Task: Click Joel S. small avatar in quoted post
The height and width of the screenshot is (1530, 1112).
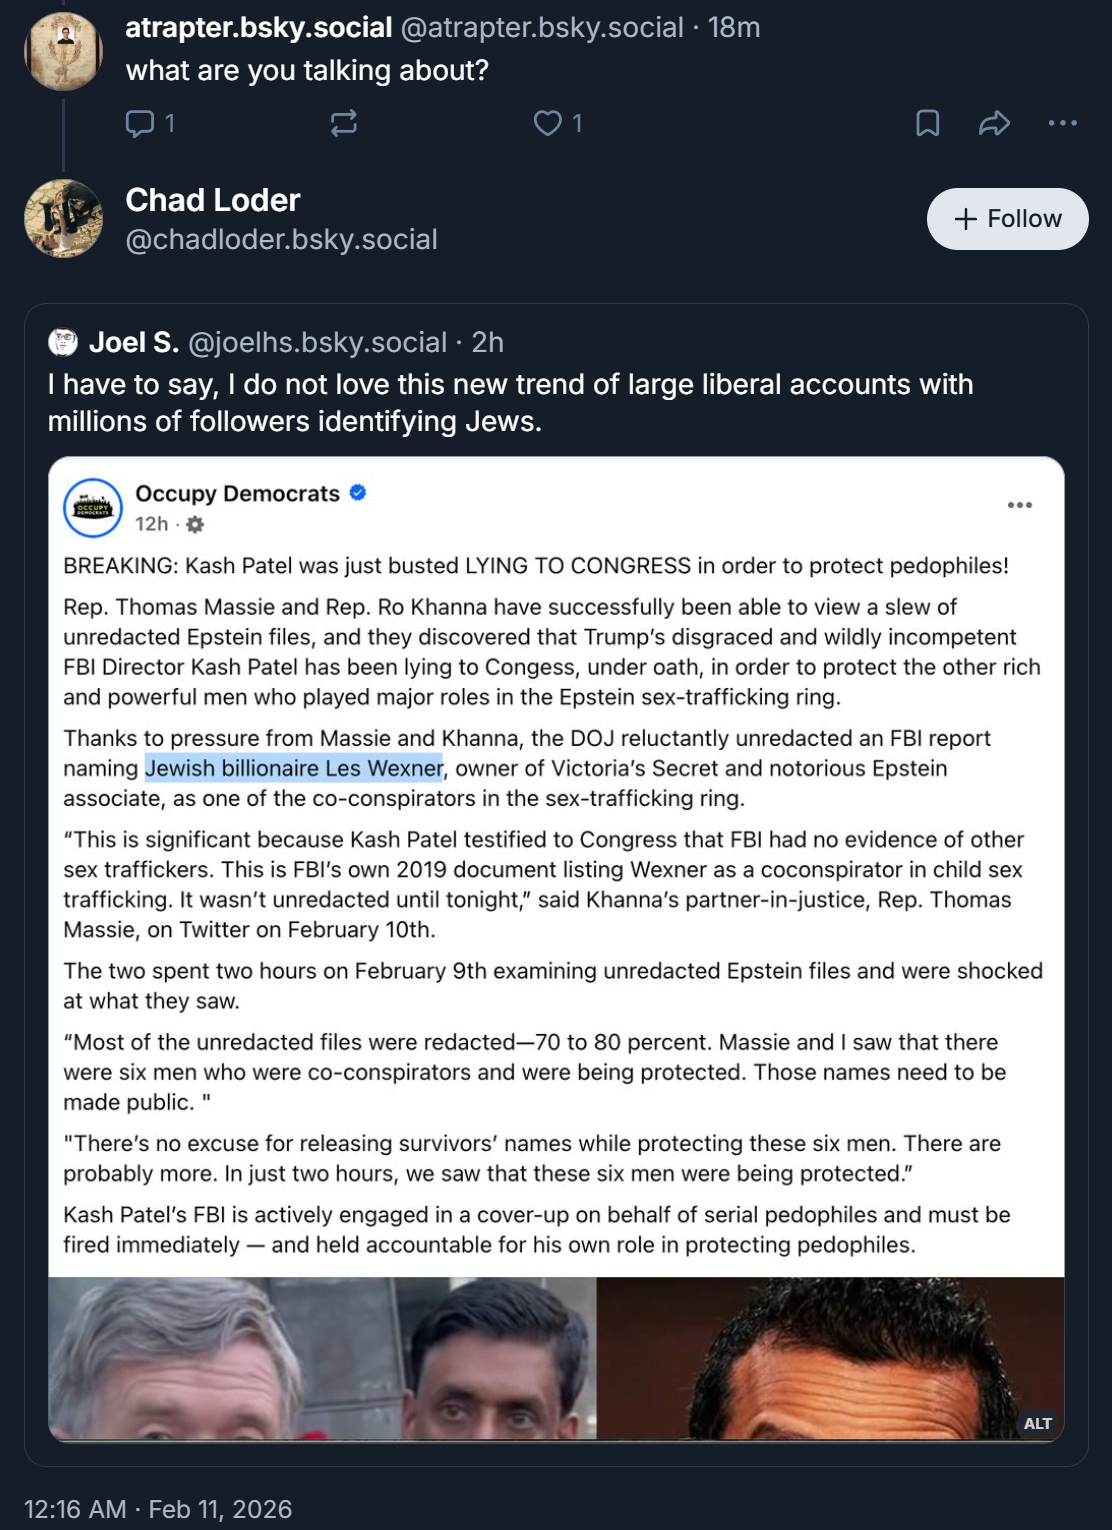Action: click(x=63, y=342)
